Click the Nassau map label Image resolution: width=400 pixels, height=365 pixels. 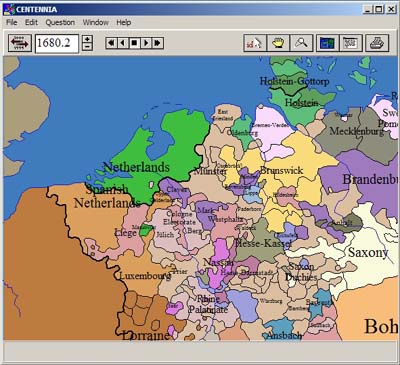pos(218,262)
